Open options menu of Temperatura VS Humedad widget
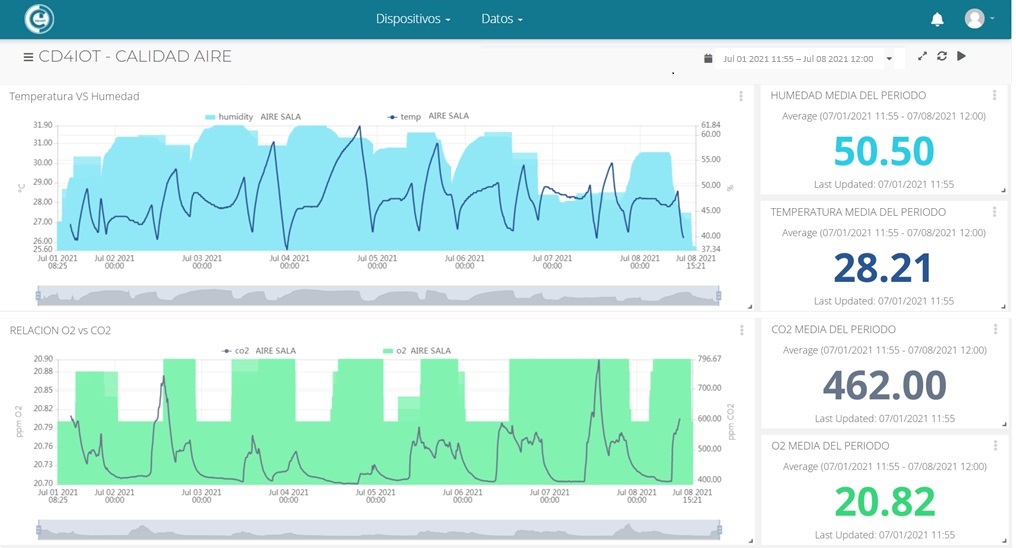The image size is (1016, 548). (x=741, y=96)
